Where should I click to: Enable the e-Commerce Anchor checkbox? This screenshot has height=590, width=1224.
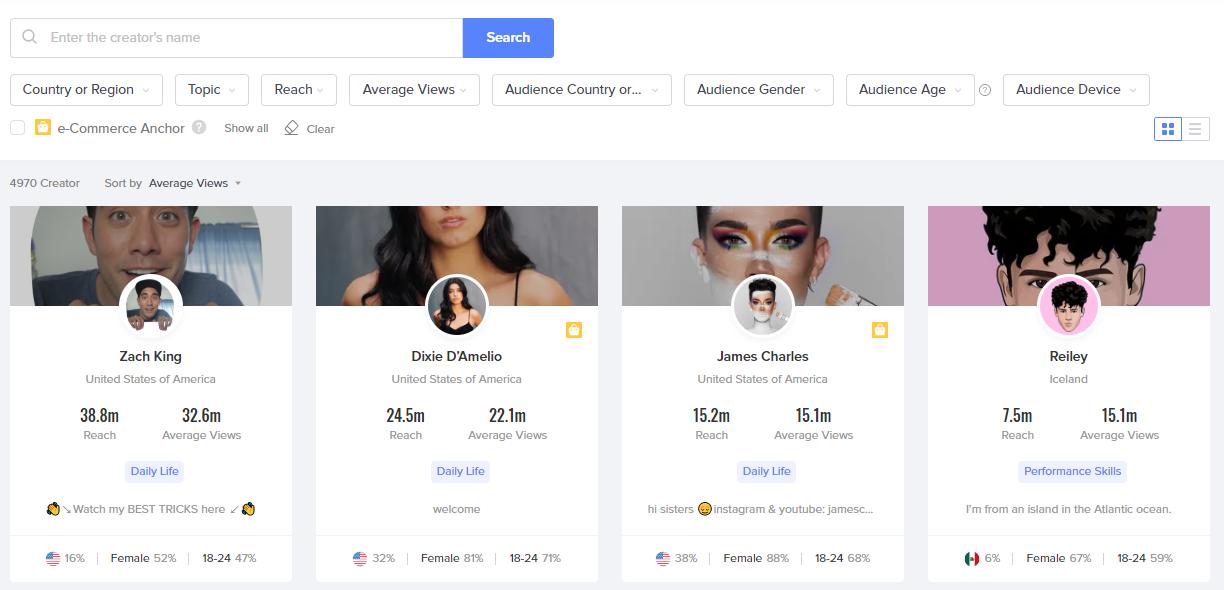[18, 128]
